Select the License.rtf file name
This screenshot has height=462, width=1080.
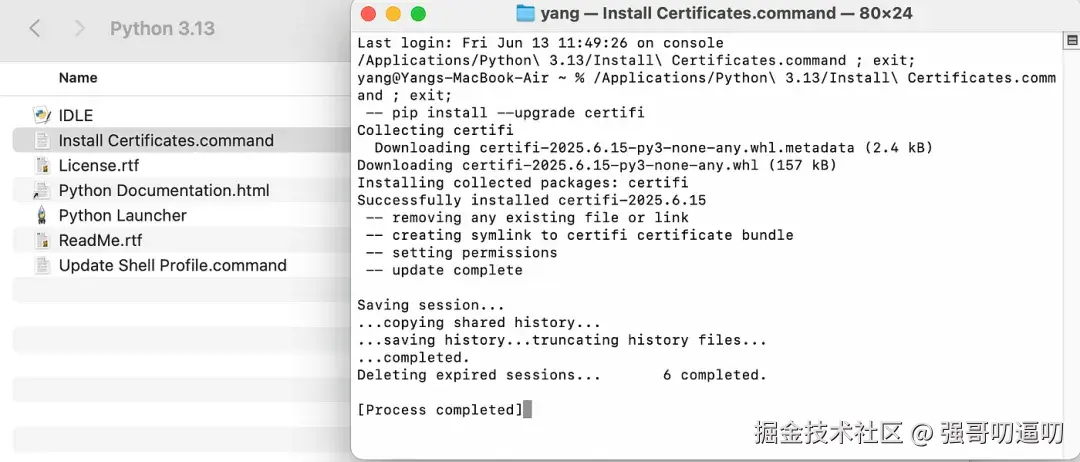pos(99,165)
